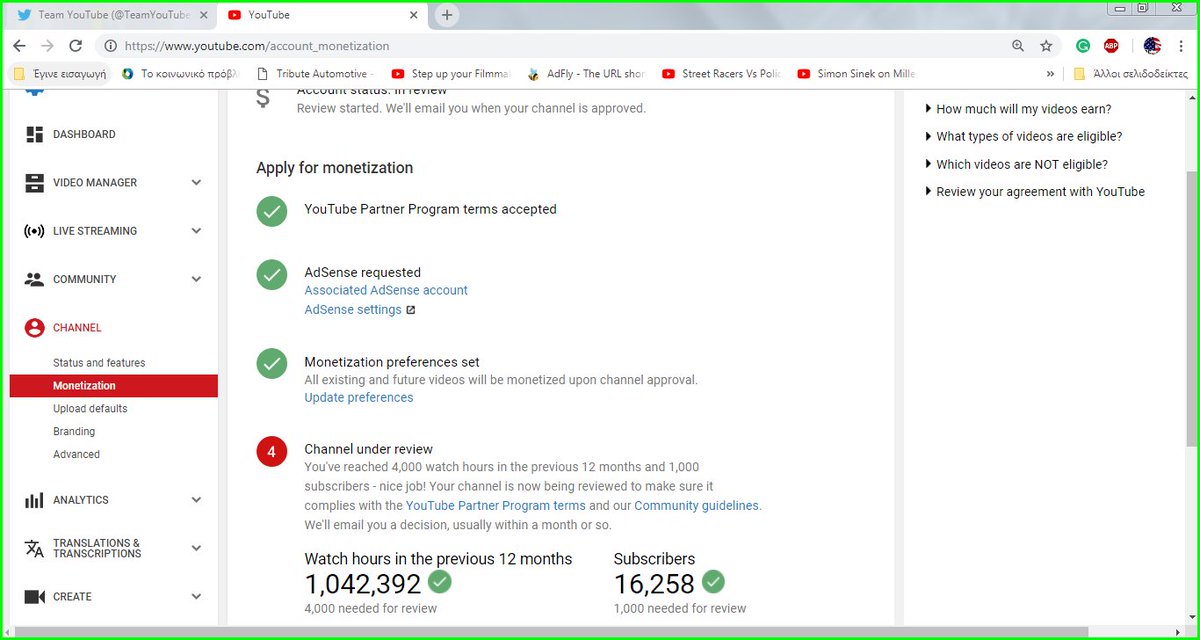
Task: Click the Update preferences link
Action: (x=359, y=398)
